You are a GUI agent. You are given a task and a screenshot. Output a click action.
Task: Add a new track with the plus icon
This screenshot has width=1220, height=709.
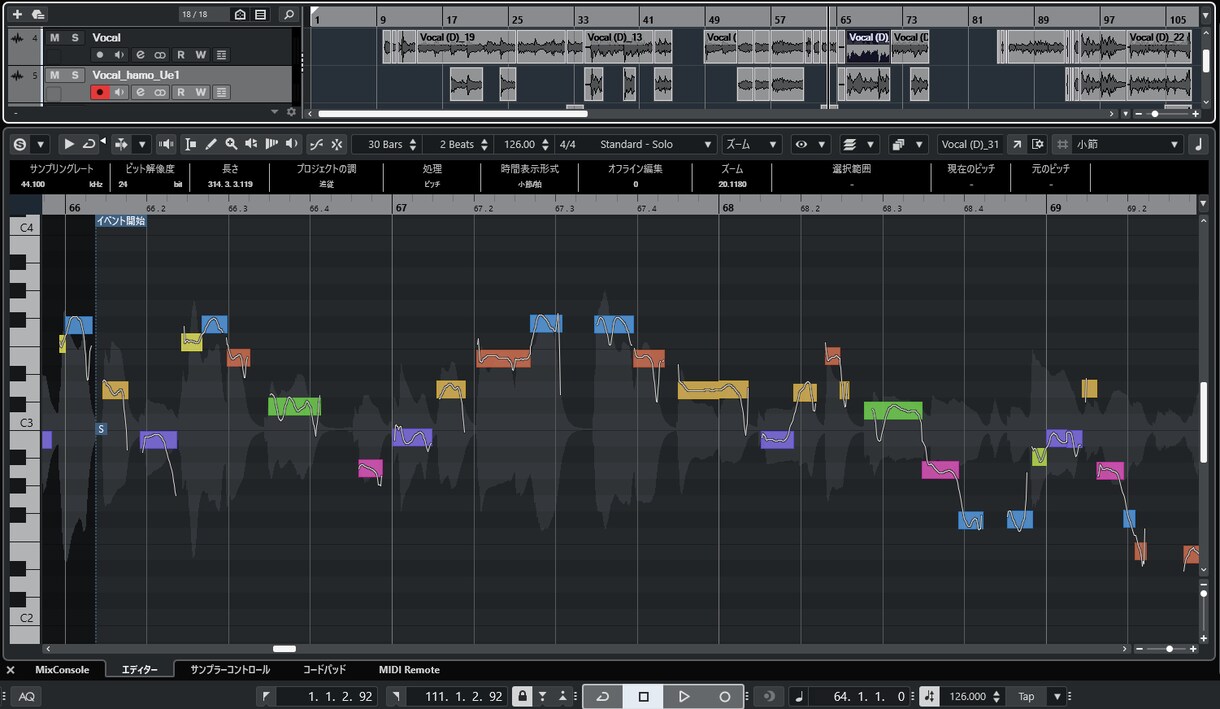tap(16, 14)
